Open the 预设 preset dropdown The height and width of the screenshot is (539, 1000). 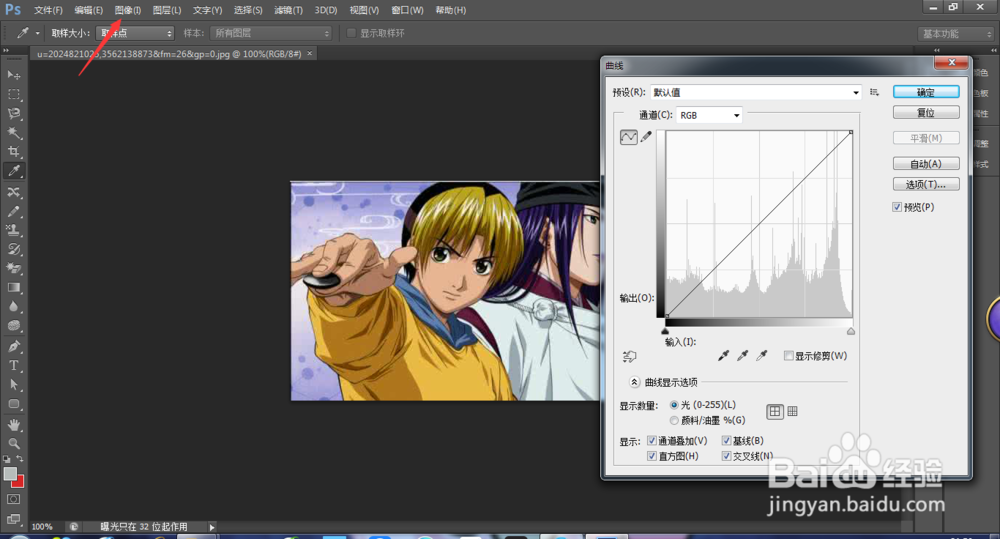756,92
